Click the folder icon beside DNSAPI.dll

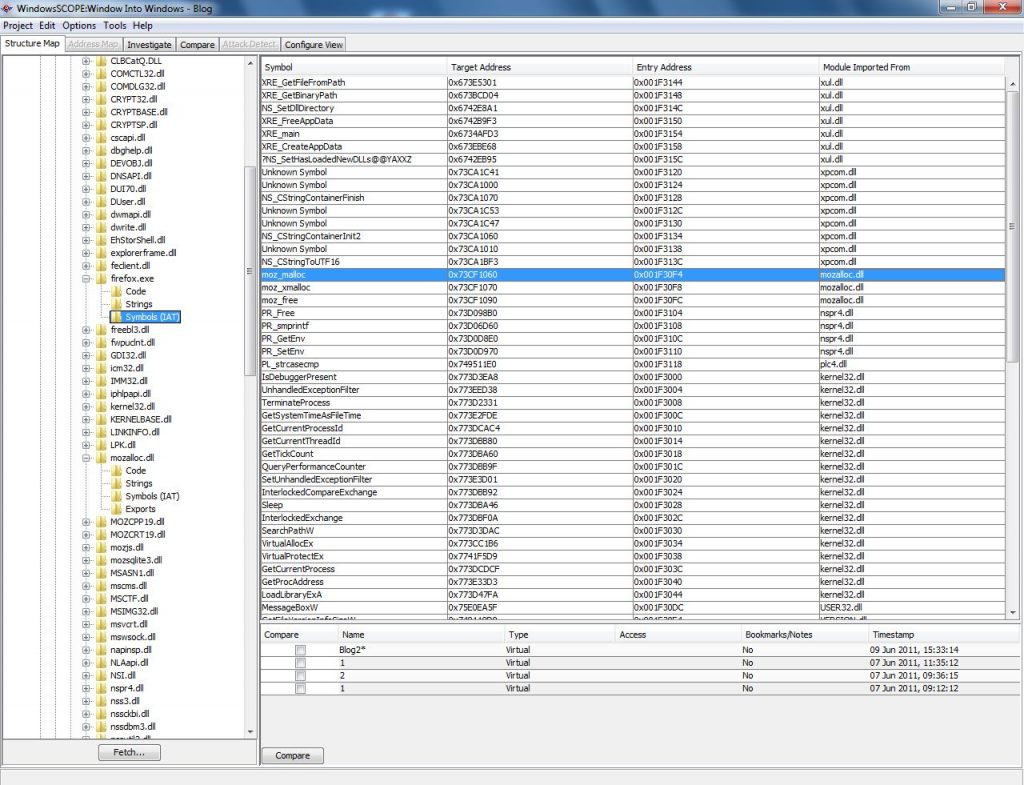tap(101, 176)
